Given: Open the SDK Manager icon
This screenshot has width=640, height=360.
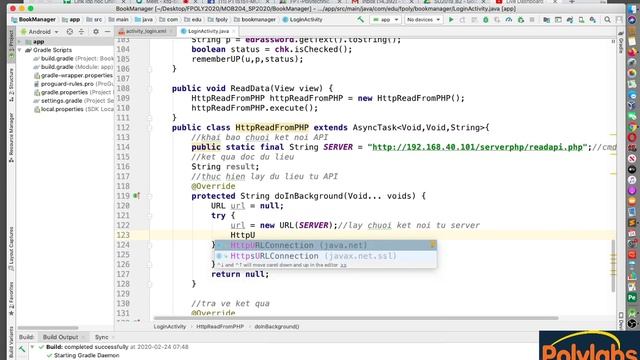Looking at the screenshot, I should tap(593, 20).
